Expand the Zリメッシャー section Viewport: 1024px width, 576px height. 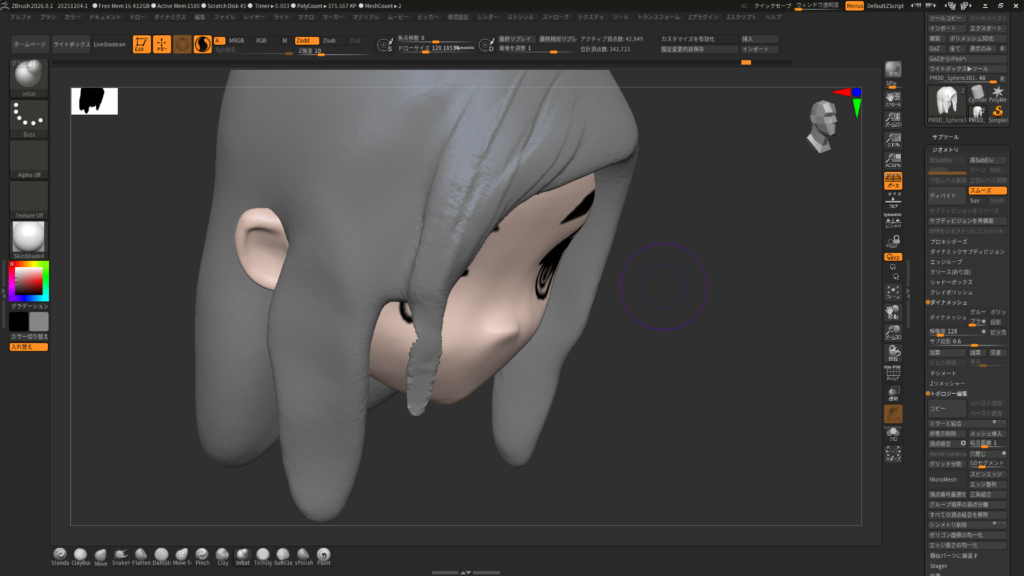coord(947,383)
